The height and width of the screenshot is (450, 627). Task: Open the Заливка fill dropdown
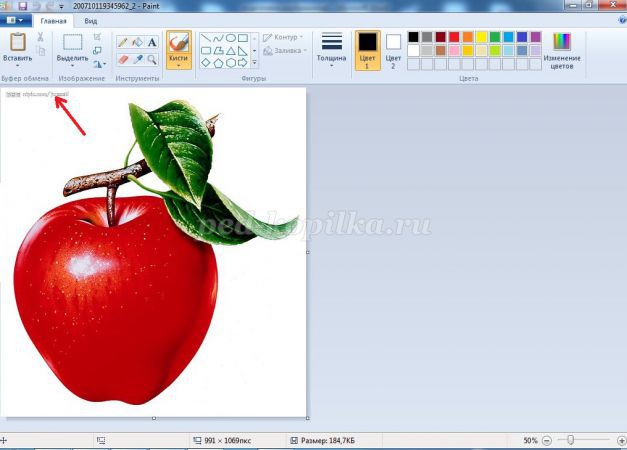coord(285,51)
